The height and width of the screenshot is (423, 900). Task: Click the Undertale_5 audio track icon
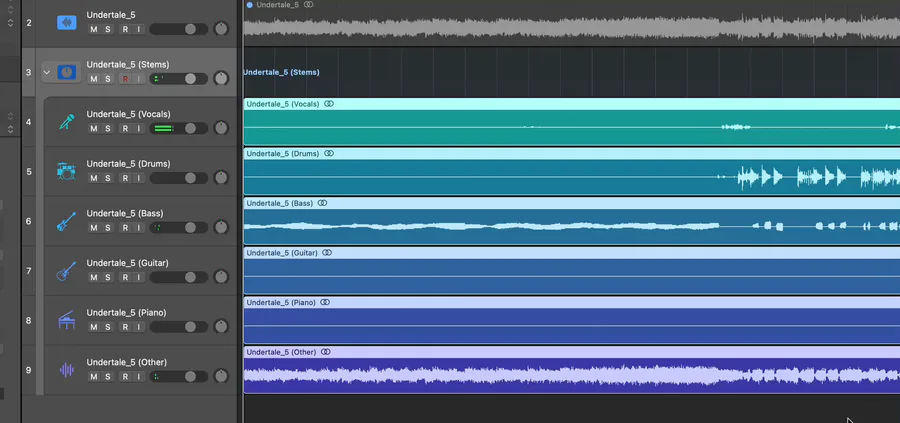point(67,22)
